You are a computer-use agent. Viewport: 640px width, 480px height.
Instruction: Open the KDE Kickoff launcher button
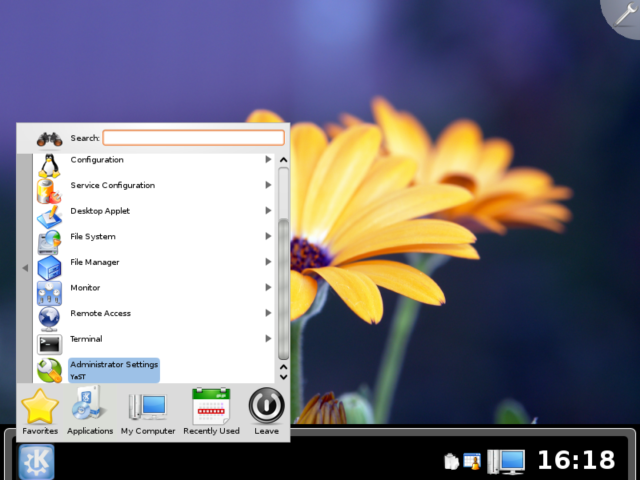coord(36,462)
